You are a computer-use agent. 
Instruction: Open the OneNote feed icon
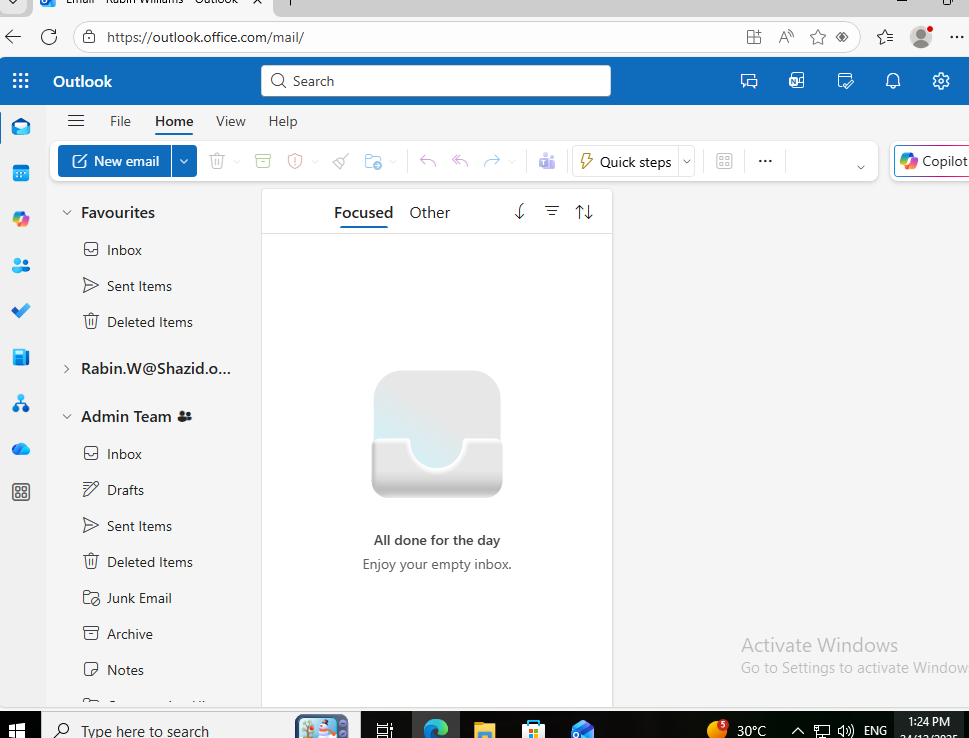click(x=797, y=81)
